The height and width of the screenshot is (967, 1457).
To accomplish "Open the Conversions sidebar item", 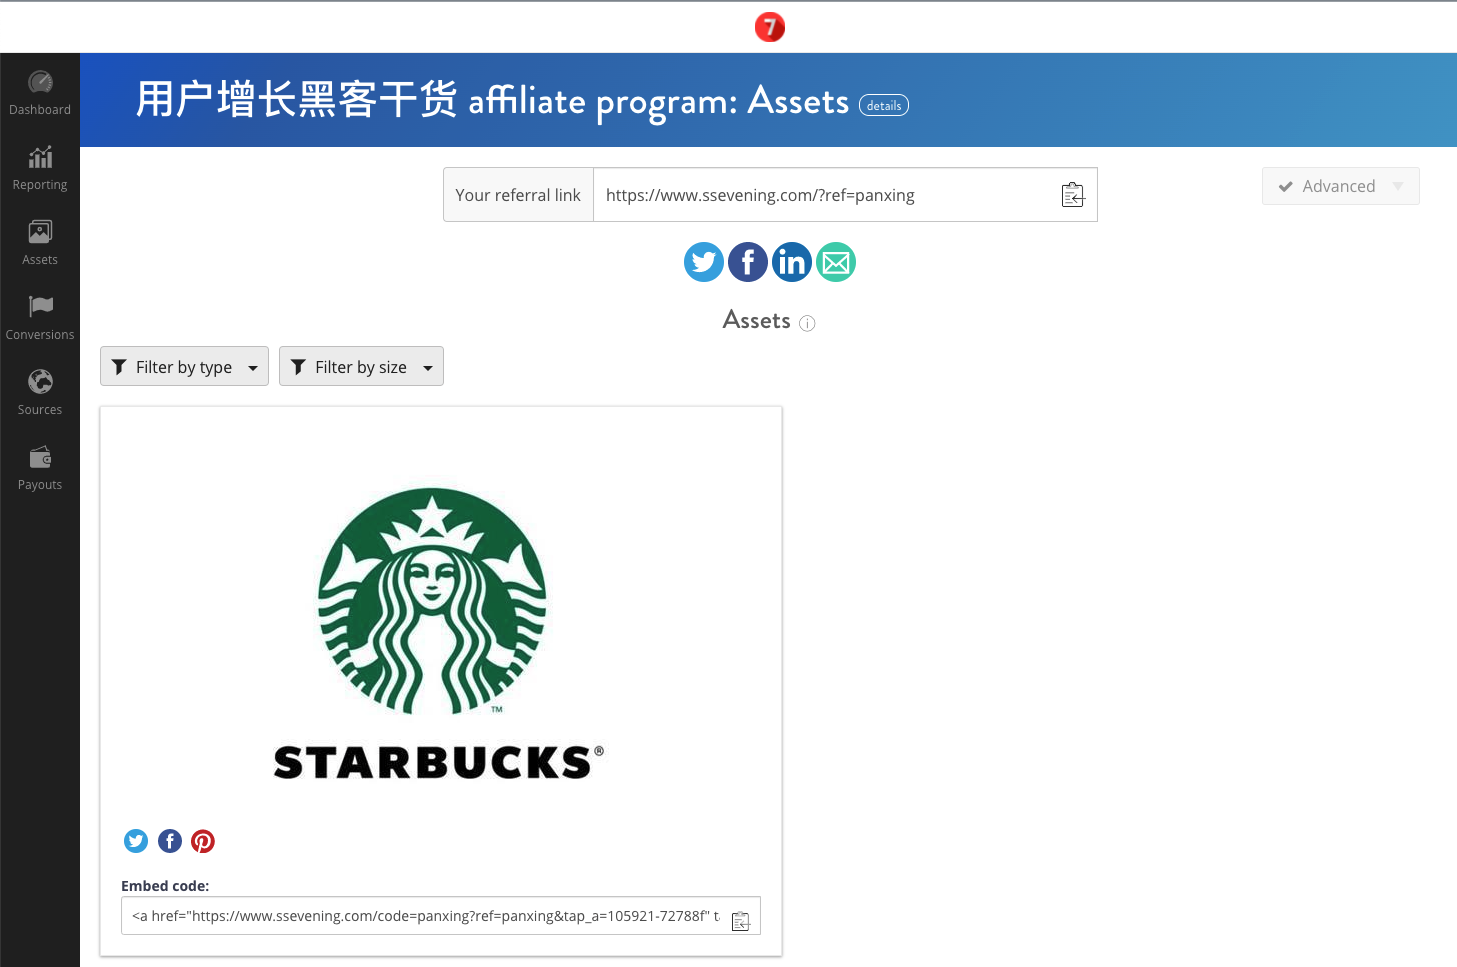I will pos(40,318).
